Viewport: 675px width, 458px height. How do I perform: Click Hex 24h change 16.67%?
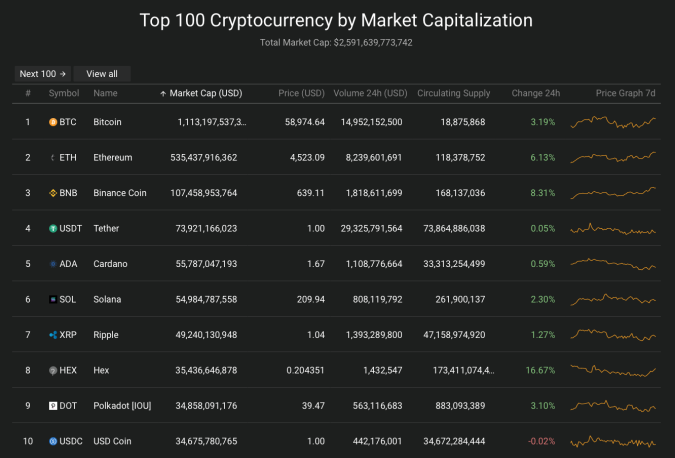tap(540, 370)
